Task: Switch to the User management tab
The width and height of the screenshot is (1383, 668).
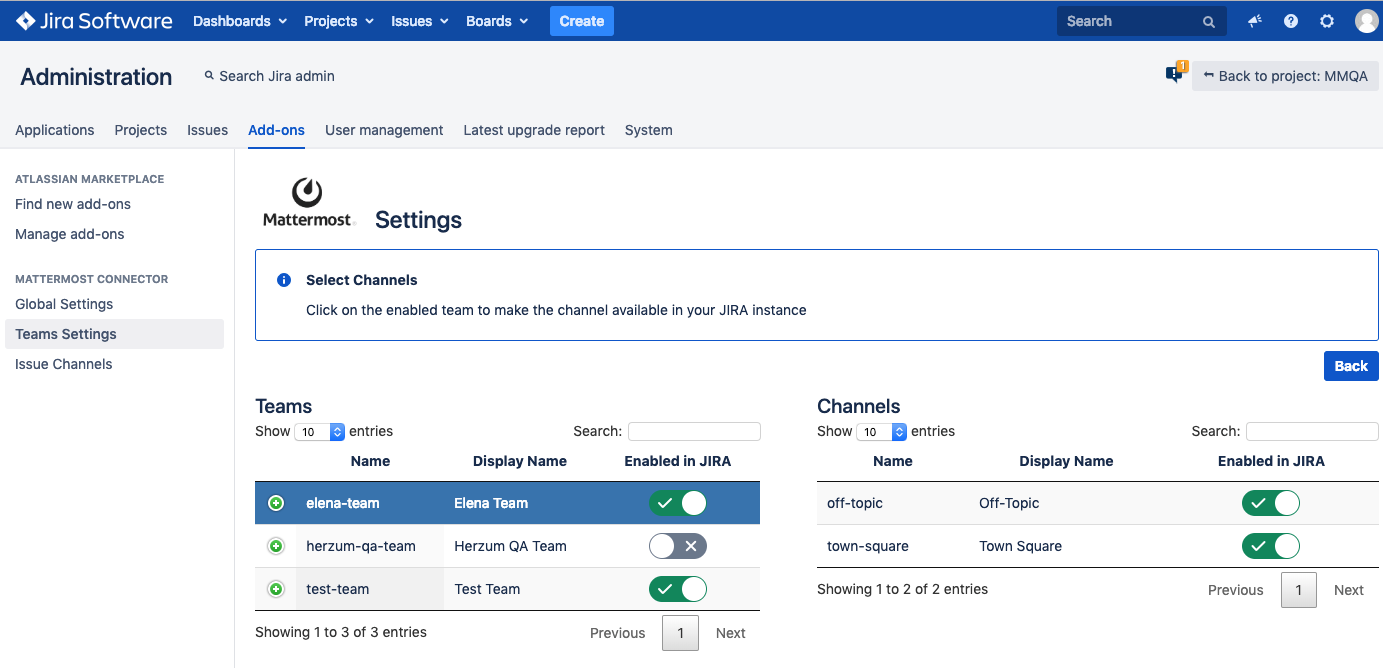Action: (384, 130)
